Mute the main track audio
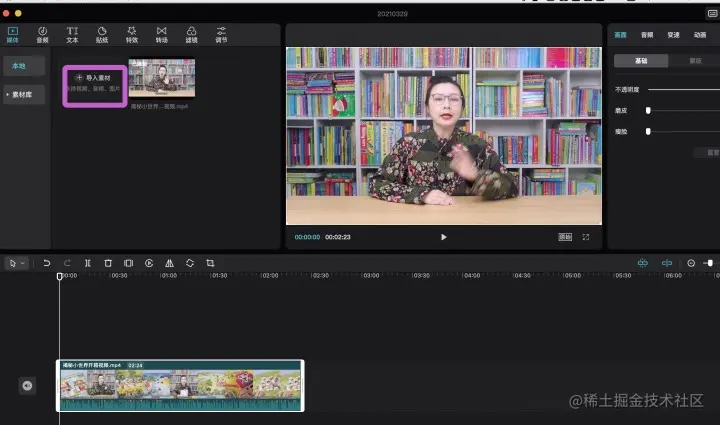 pyautogui.click(x=27, y=386)
